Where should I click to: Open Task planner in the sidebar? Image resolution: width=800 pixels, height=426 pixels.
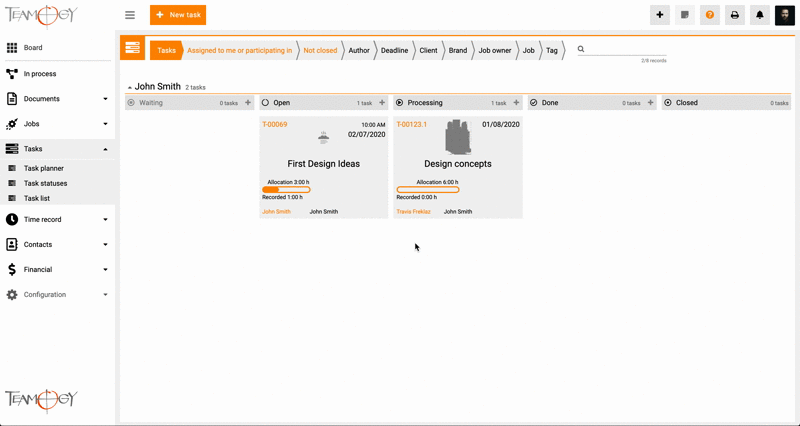coord(44,168)
